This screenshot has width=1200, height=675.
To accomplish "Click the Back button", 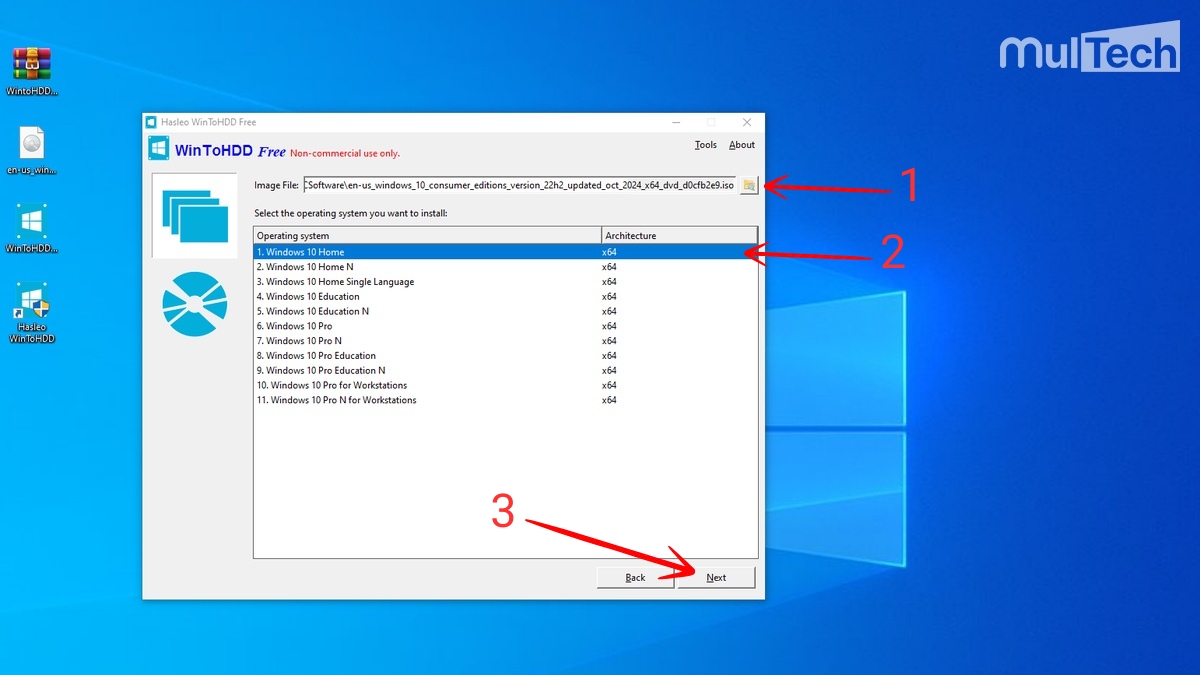I will [x=636, y=577].
